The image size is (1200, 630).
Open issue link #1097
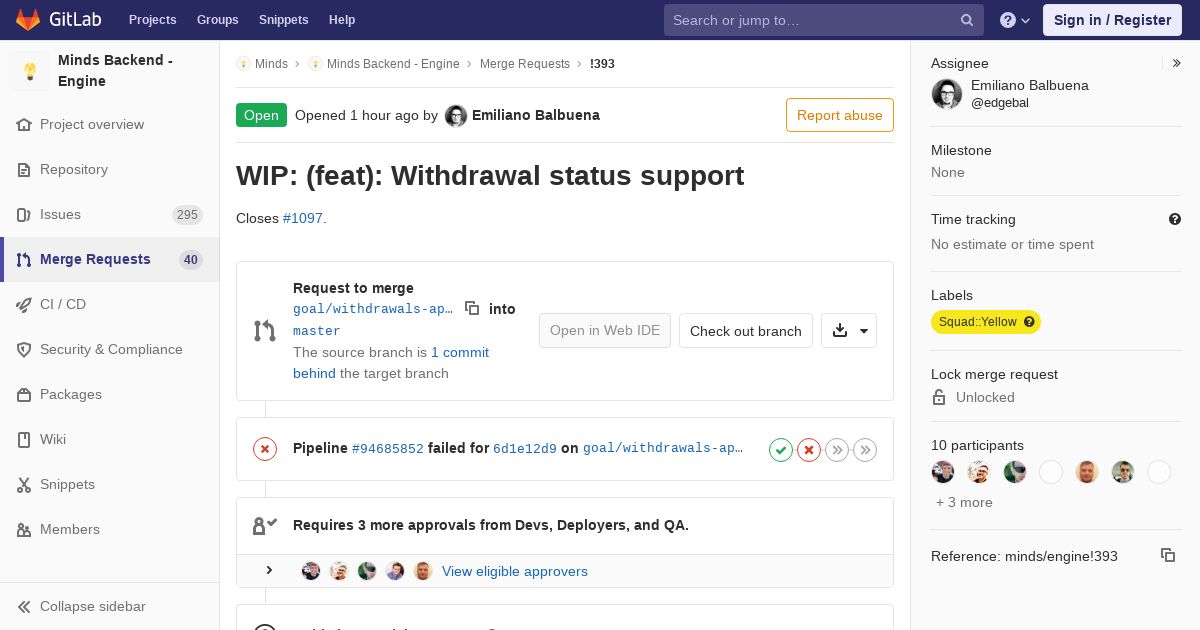[x=303, y=218]
